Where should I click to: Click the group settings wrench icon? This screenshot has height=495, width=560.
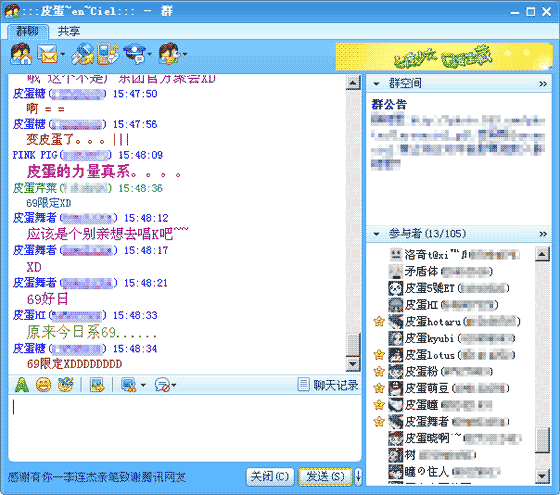point(169,54)
